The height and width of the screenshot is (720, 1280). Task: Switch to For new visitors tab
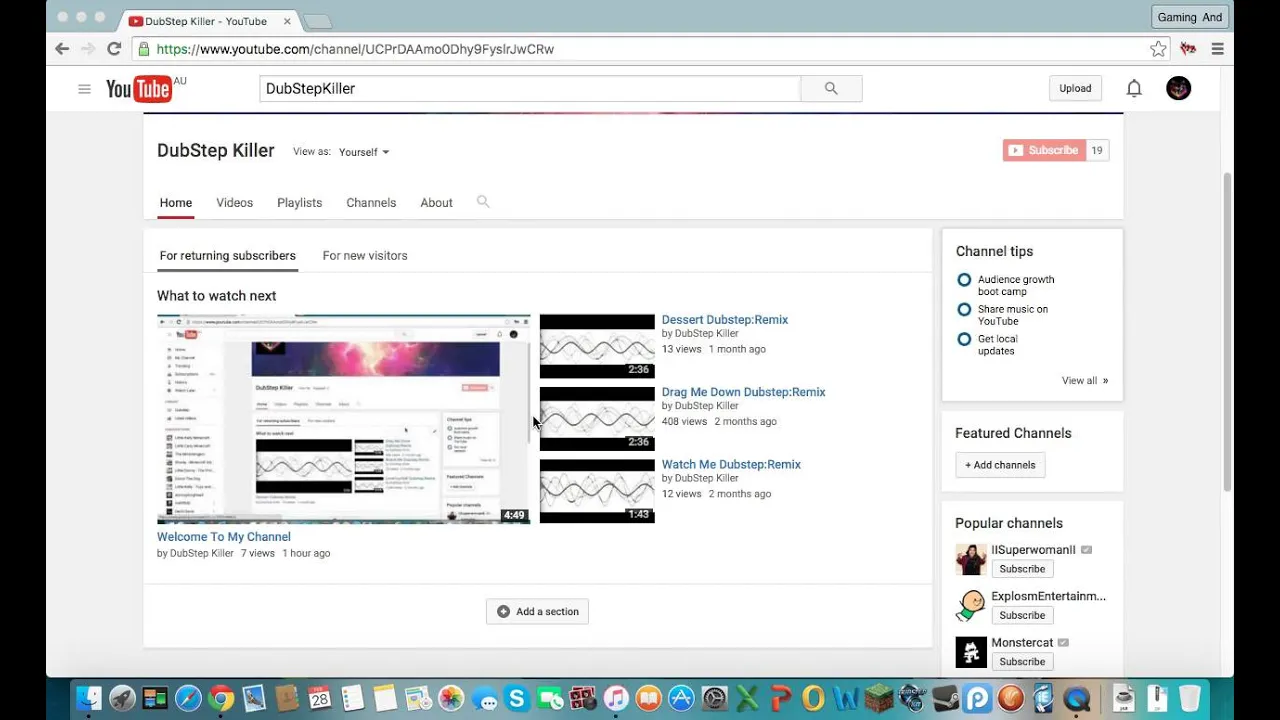click(x=365, y=255)
